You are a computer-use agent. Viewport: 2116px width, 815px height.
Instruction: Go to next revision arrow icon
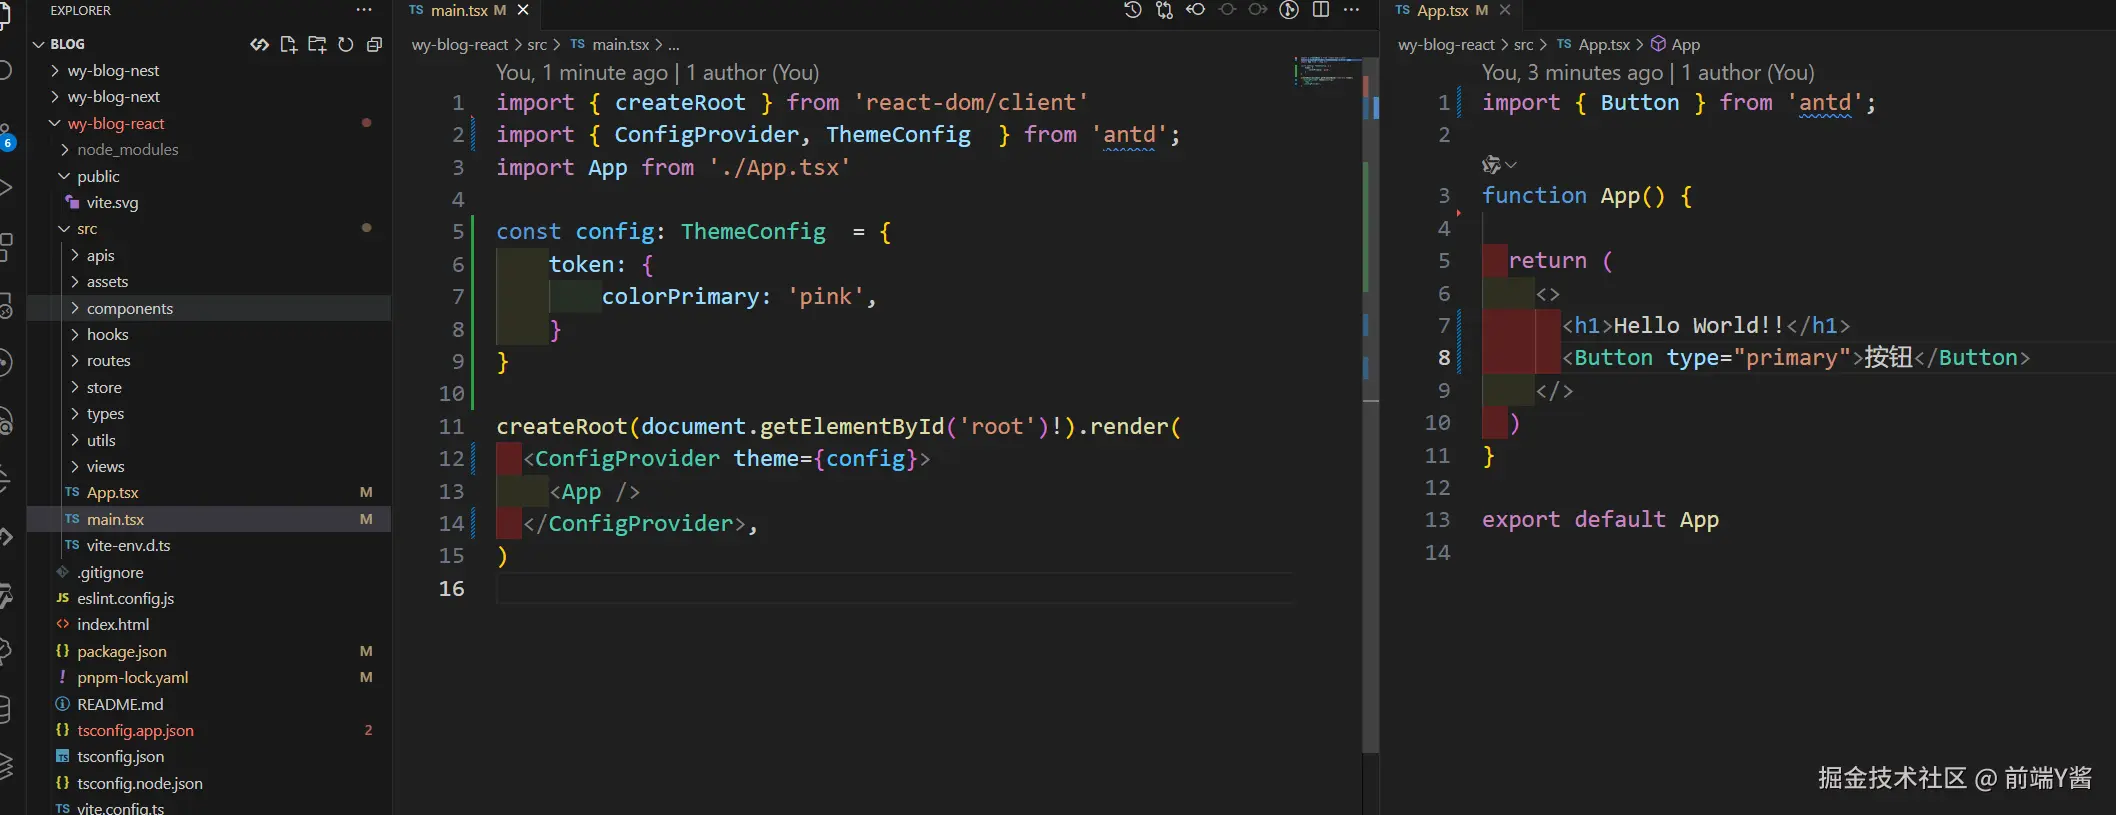coord(1258,10)
